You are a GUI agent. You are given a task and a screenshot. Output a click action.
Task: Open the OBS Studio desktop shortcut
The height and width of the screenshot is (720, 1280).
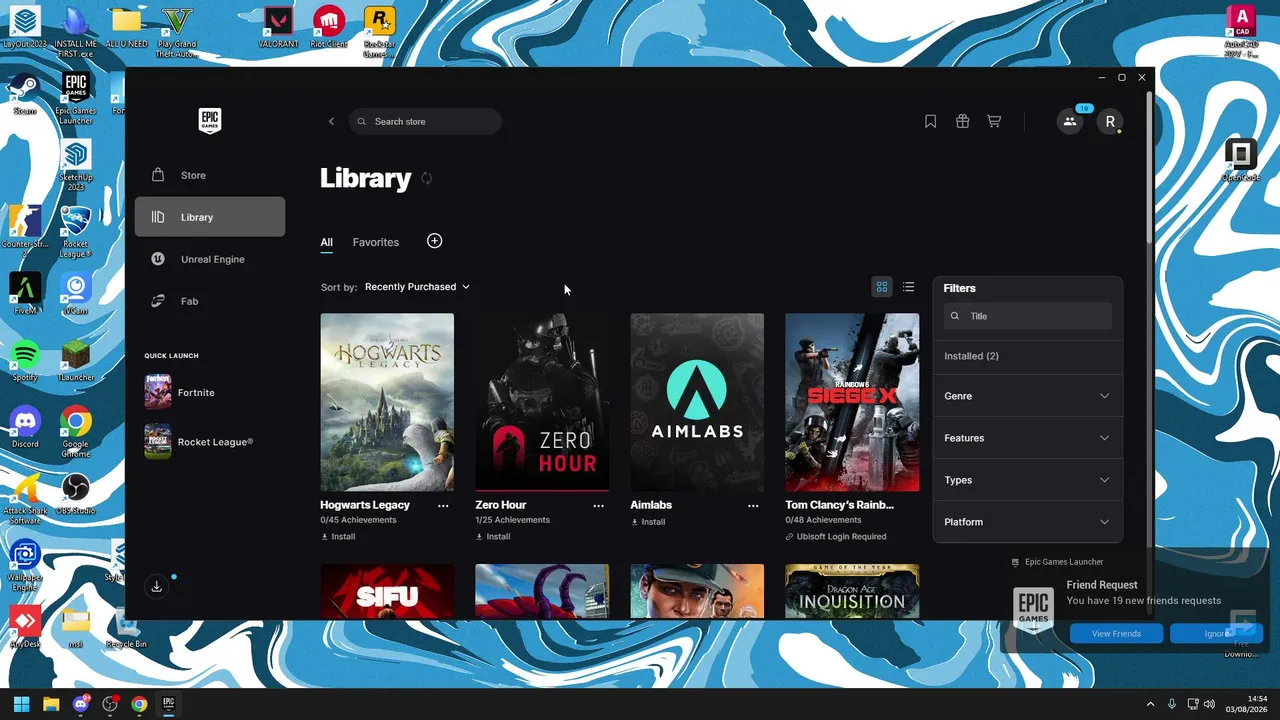pyautogui.click(x=75, y=495)
